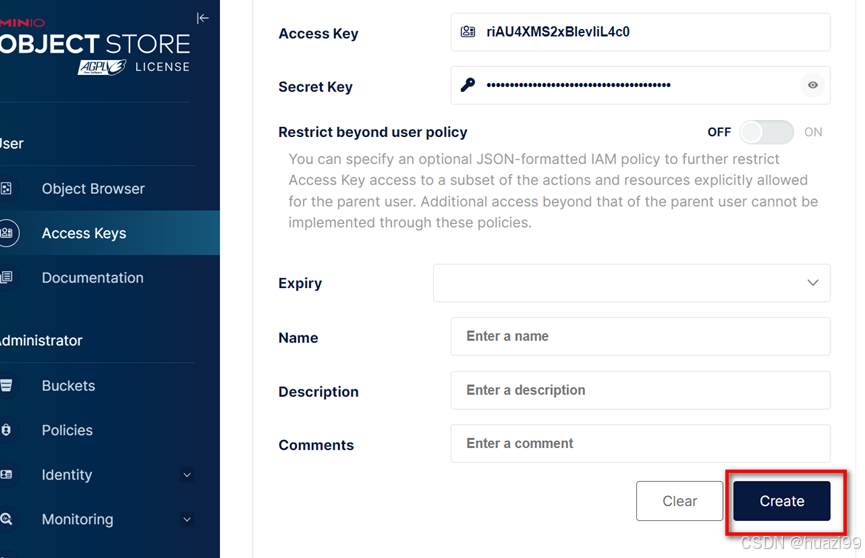Focus the Name input field

640,336
